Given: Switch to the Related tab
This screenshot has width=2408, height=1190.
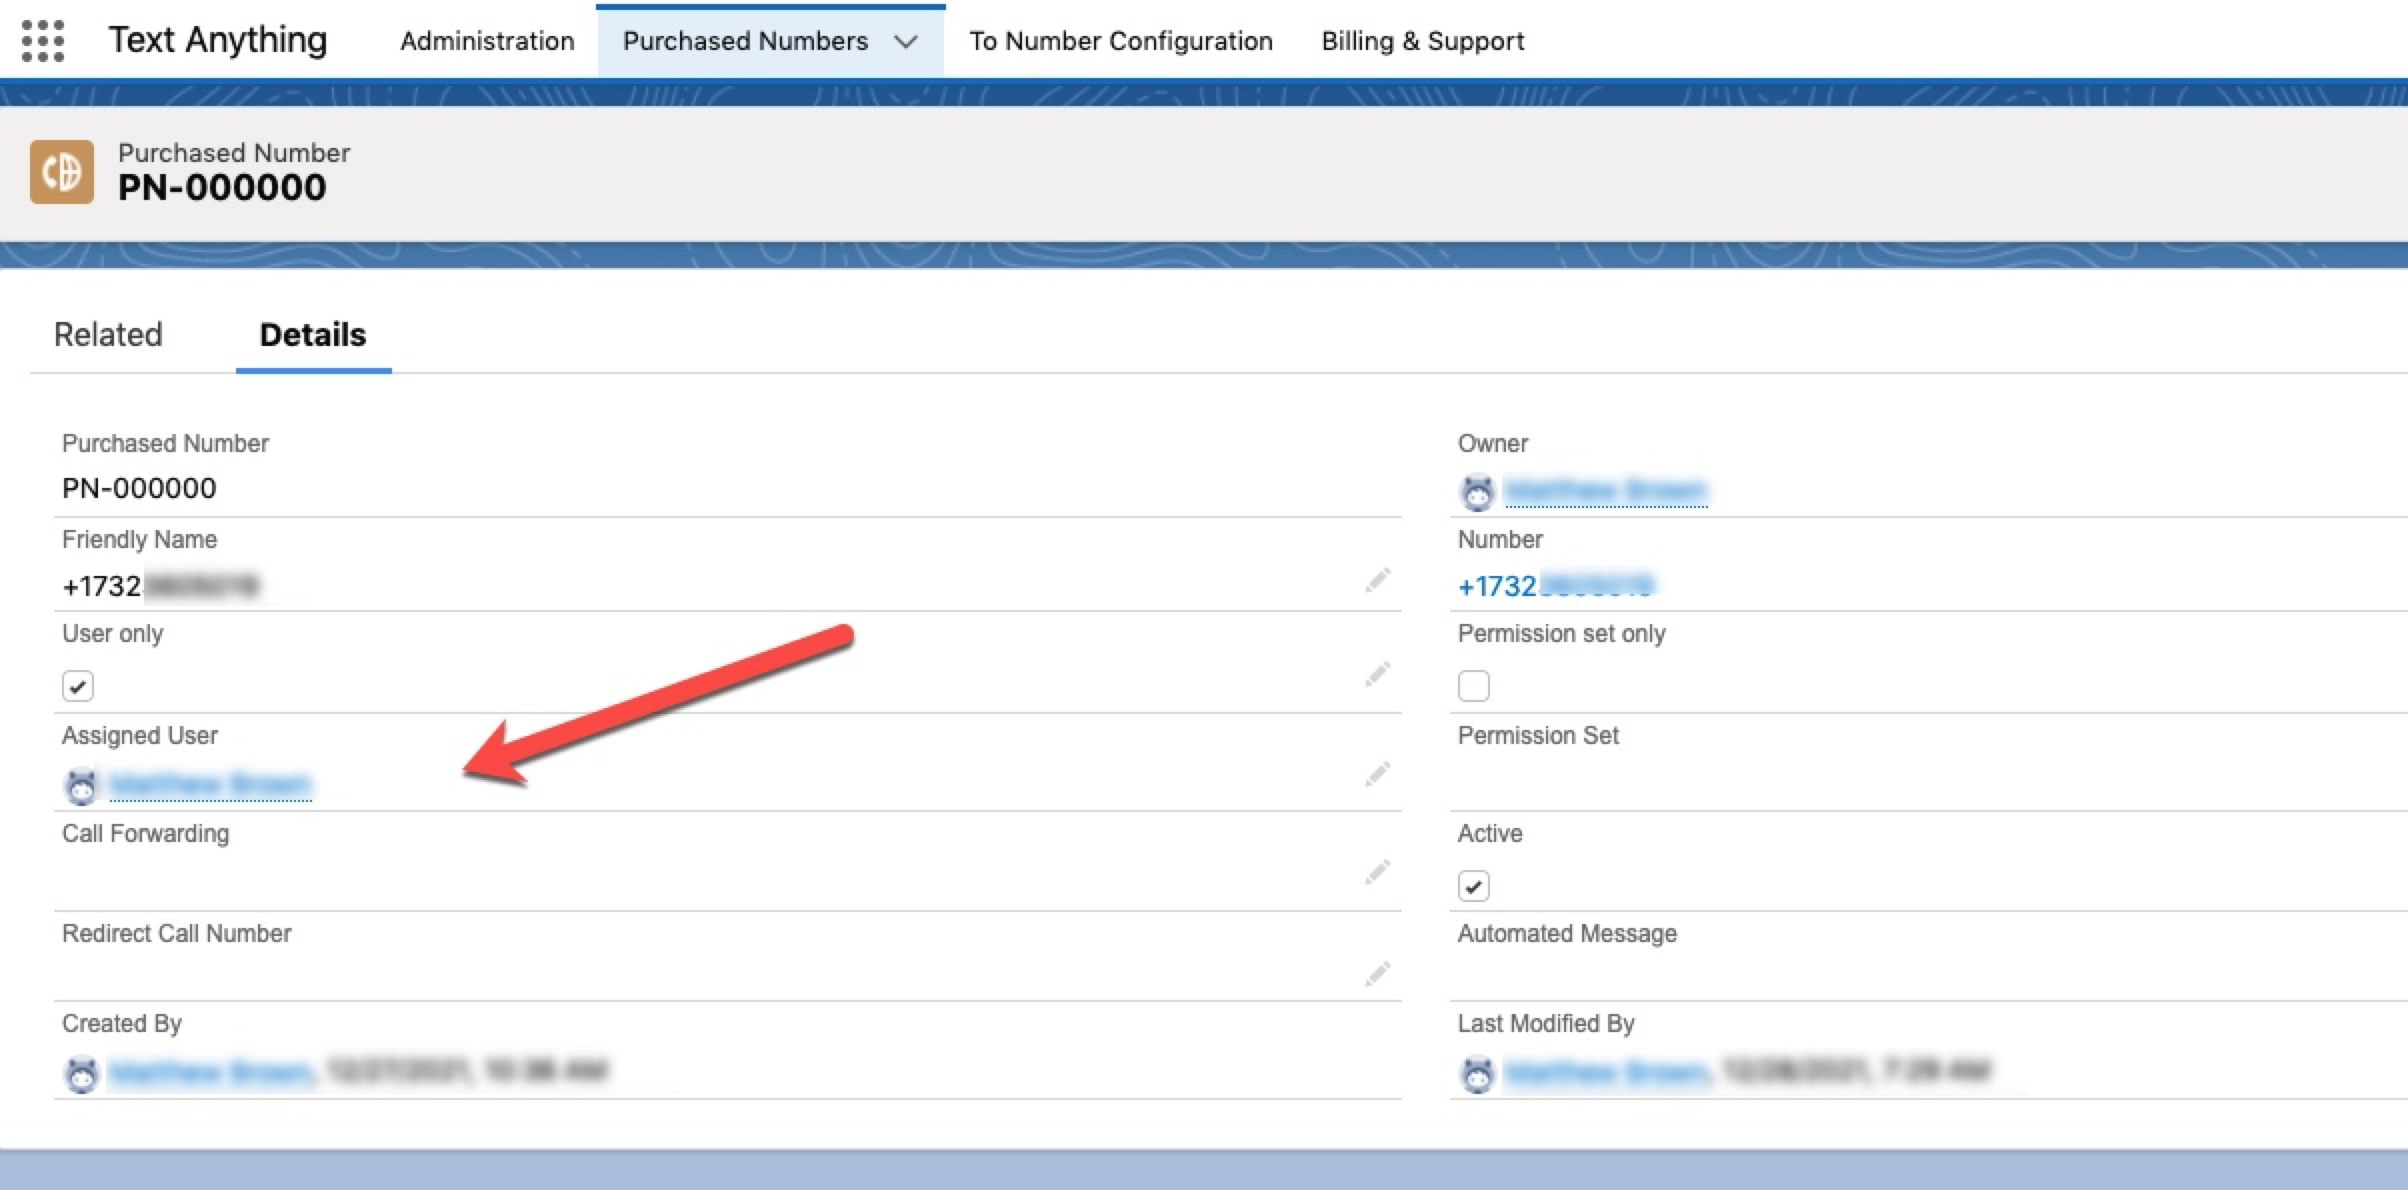Looking at the screenshot, I should (108, 334).
